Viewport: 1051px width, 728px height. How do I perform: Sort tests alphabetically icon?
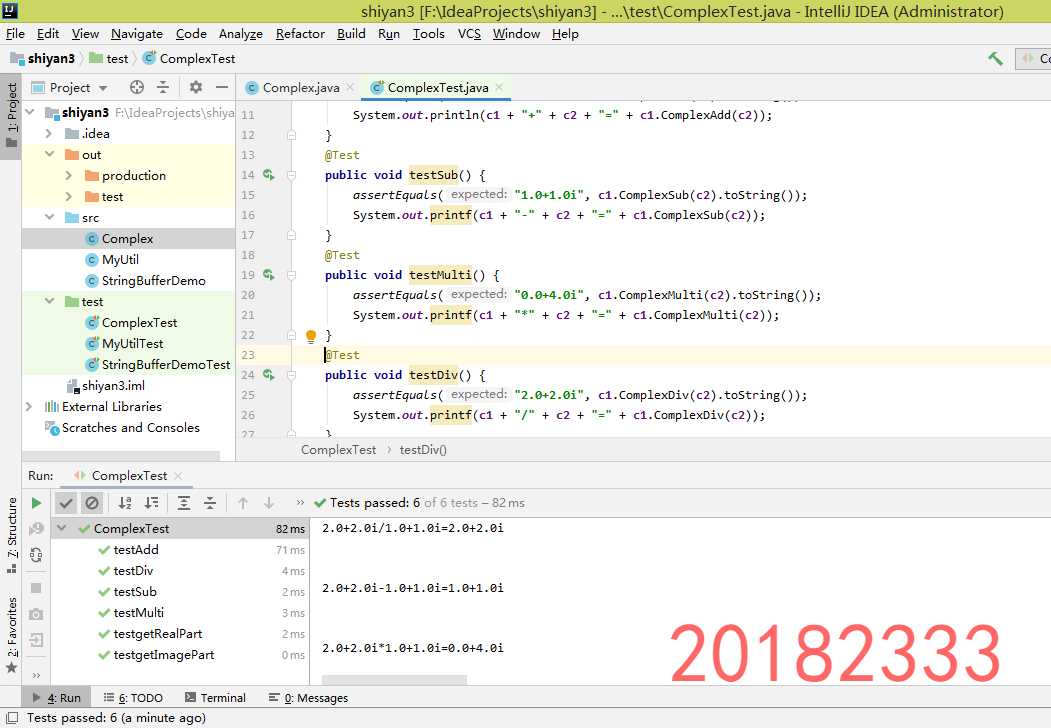click(x=125, y=503)
